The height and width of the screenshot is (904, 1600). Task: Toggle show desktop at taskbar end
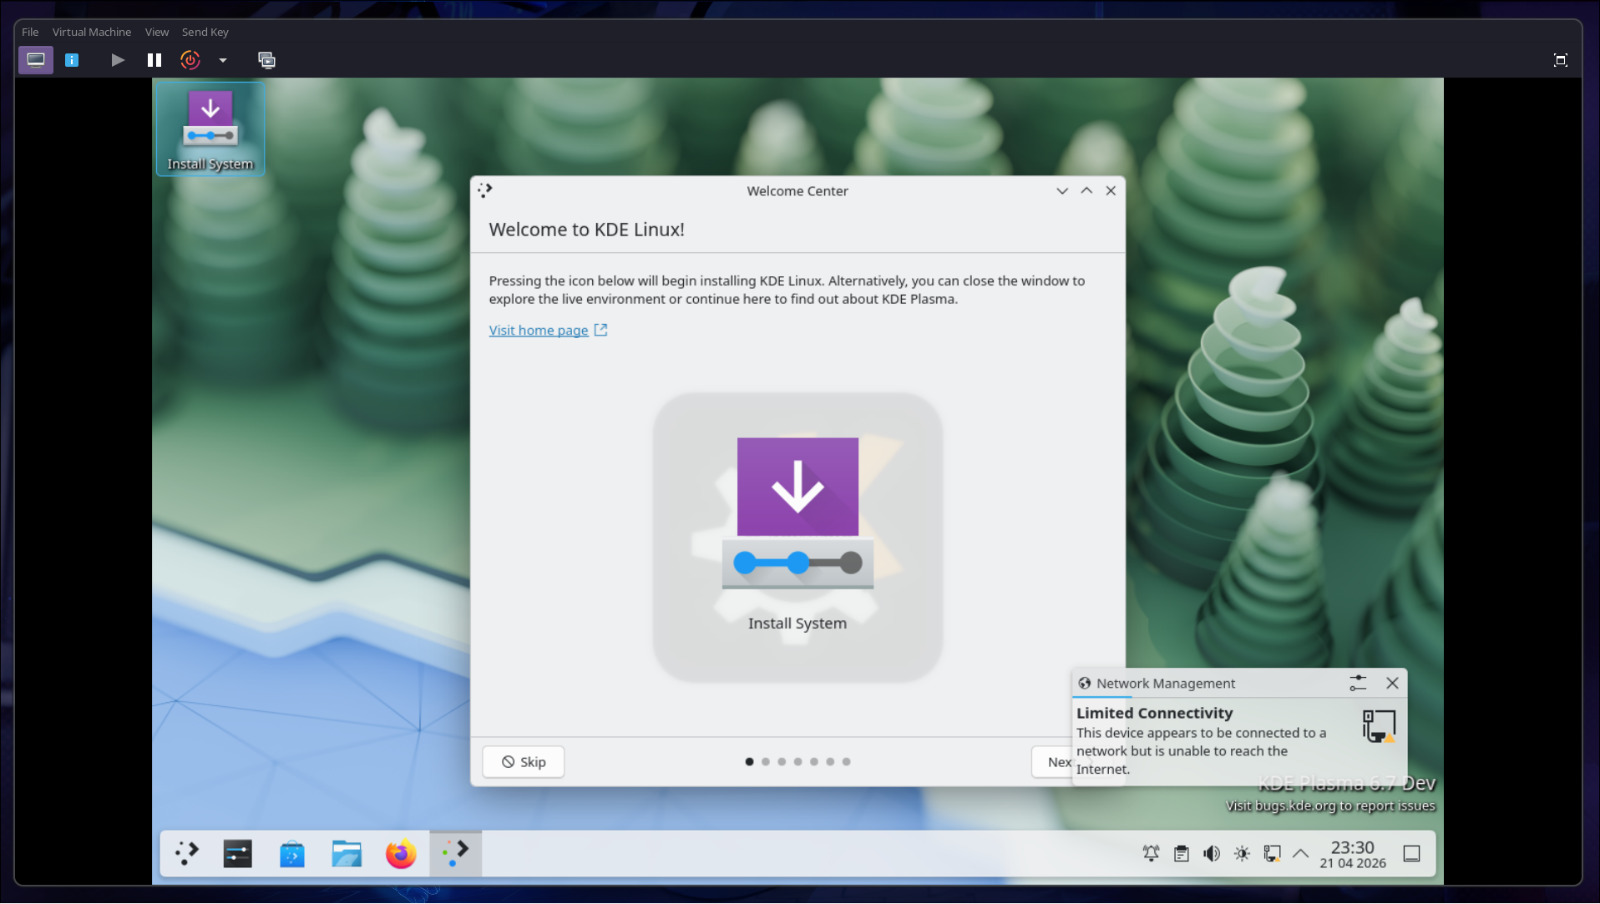[1411, 853]
